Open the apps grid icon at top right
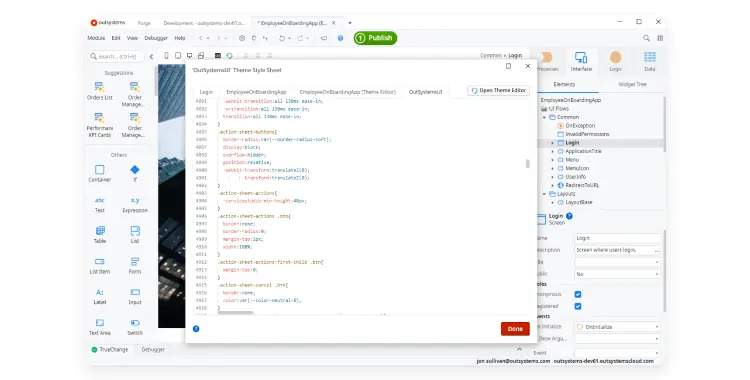750x380 pixels. (x=660, y=38)
